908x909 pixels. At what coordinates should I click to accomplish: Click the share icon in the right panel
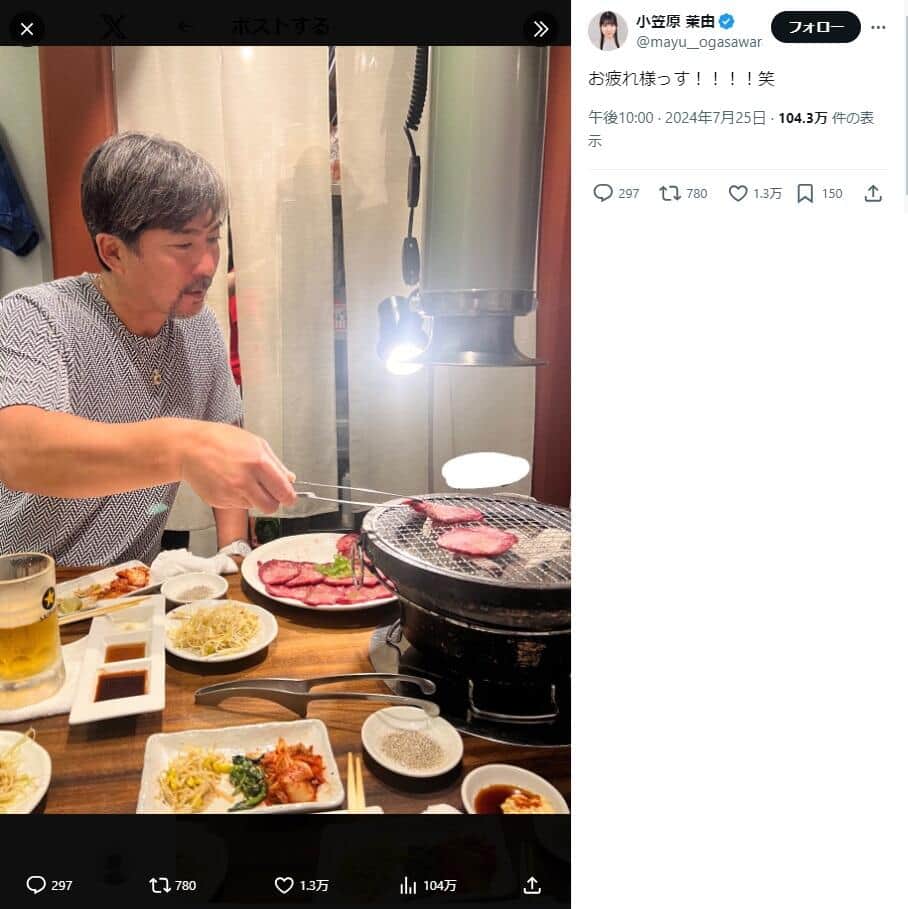[x=873, y=193]
